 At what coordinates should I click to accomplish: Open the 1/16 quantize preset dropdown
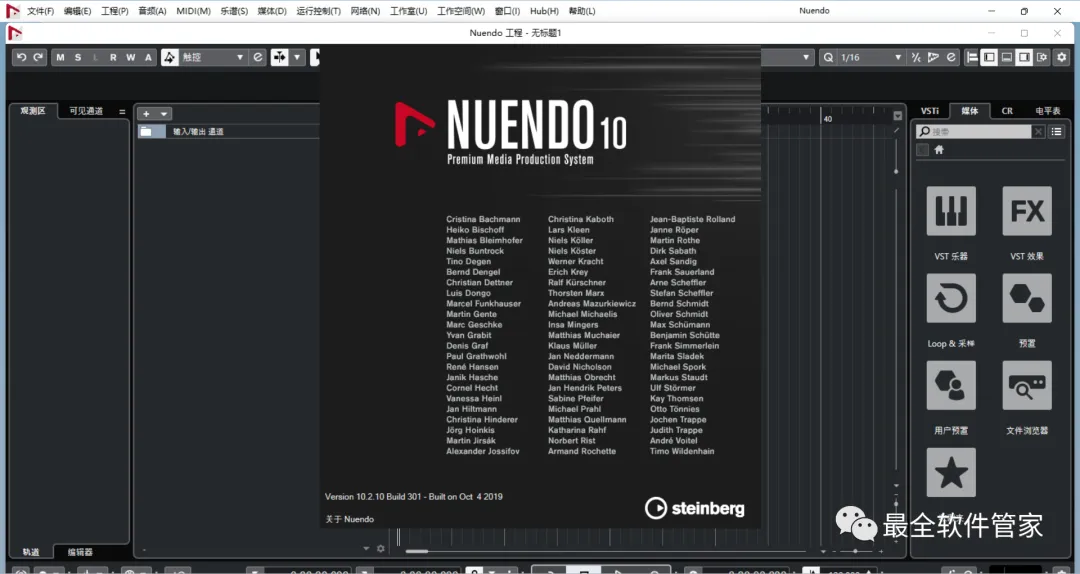tap(871, 57)
